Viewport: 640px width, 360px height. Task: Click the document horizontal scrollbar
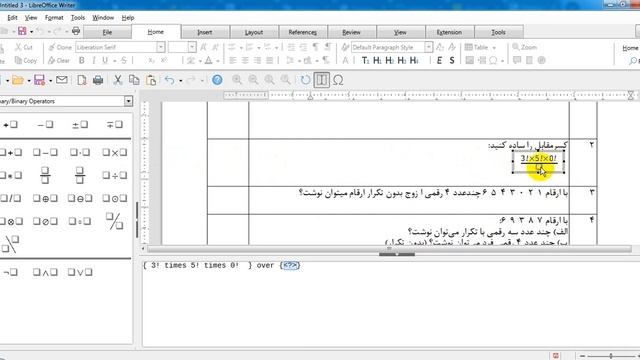pyautogui.click(x=389, y=249)
